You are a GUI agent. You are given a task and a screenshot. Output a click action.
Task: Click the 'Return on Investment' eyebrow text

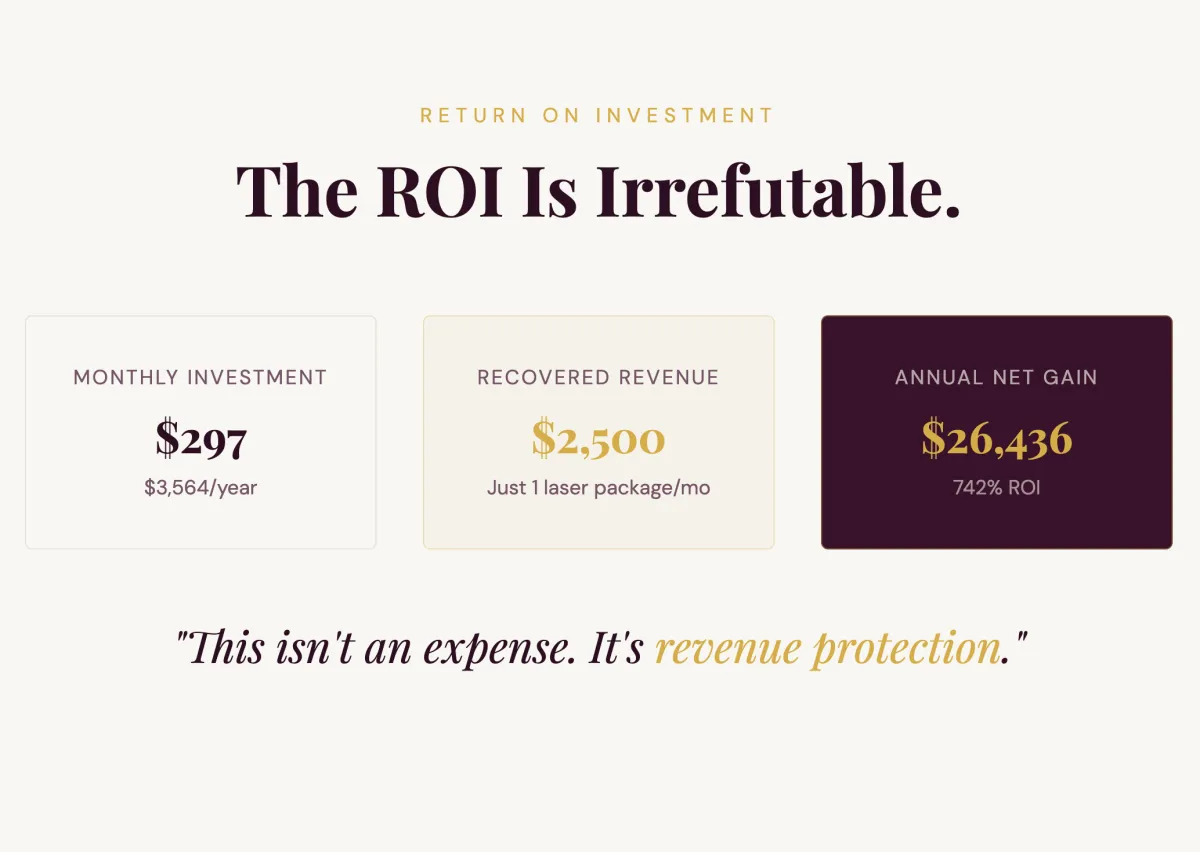(x=597, y=116)
